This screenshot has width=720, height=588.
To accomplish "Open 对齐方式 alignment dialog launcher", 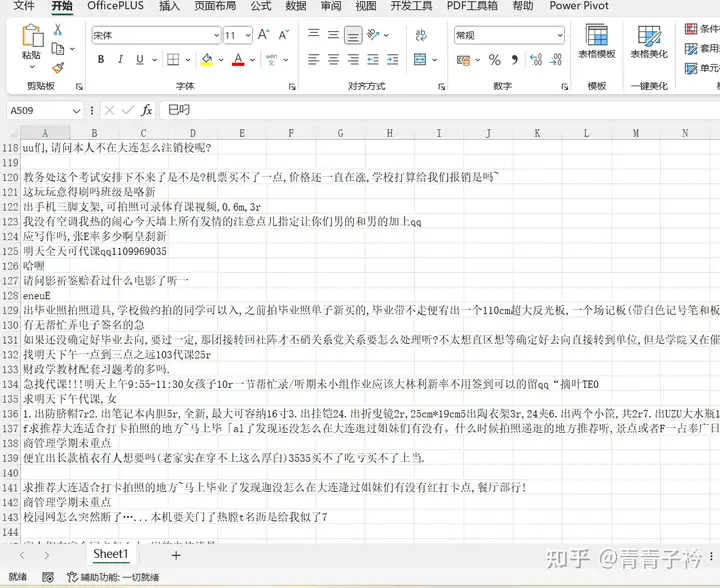I will coord(441,86).
